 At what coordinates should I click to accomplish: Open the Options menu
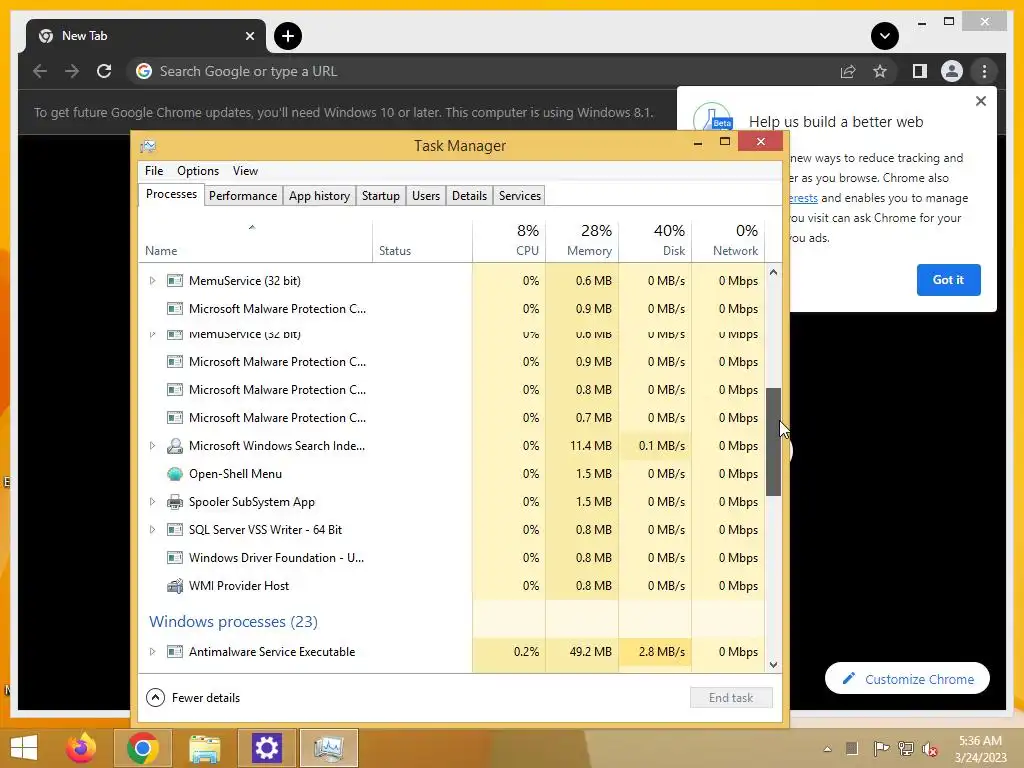[197, 171]
